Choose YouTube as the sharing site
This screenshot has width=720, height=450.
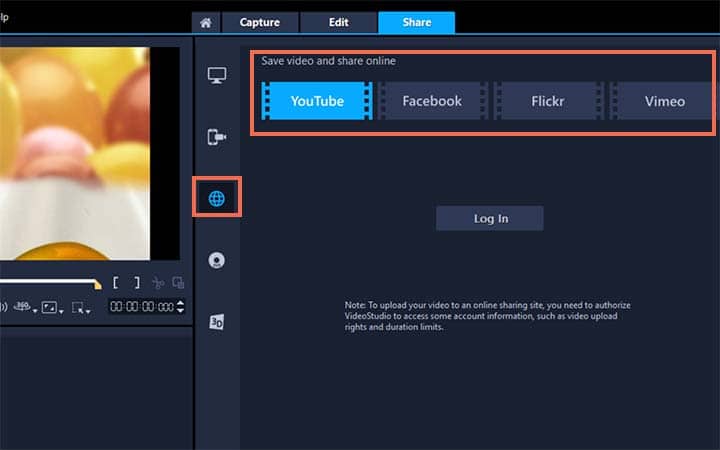click(x=317, y=101)
